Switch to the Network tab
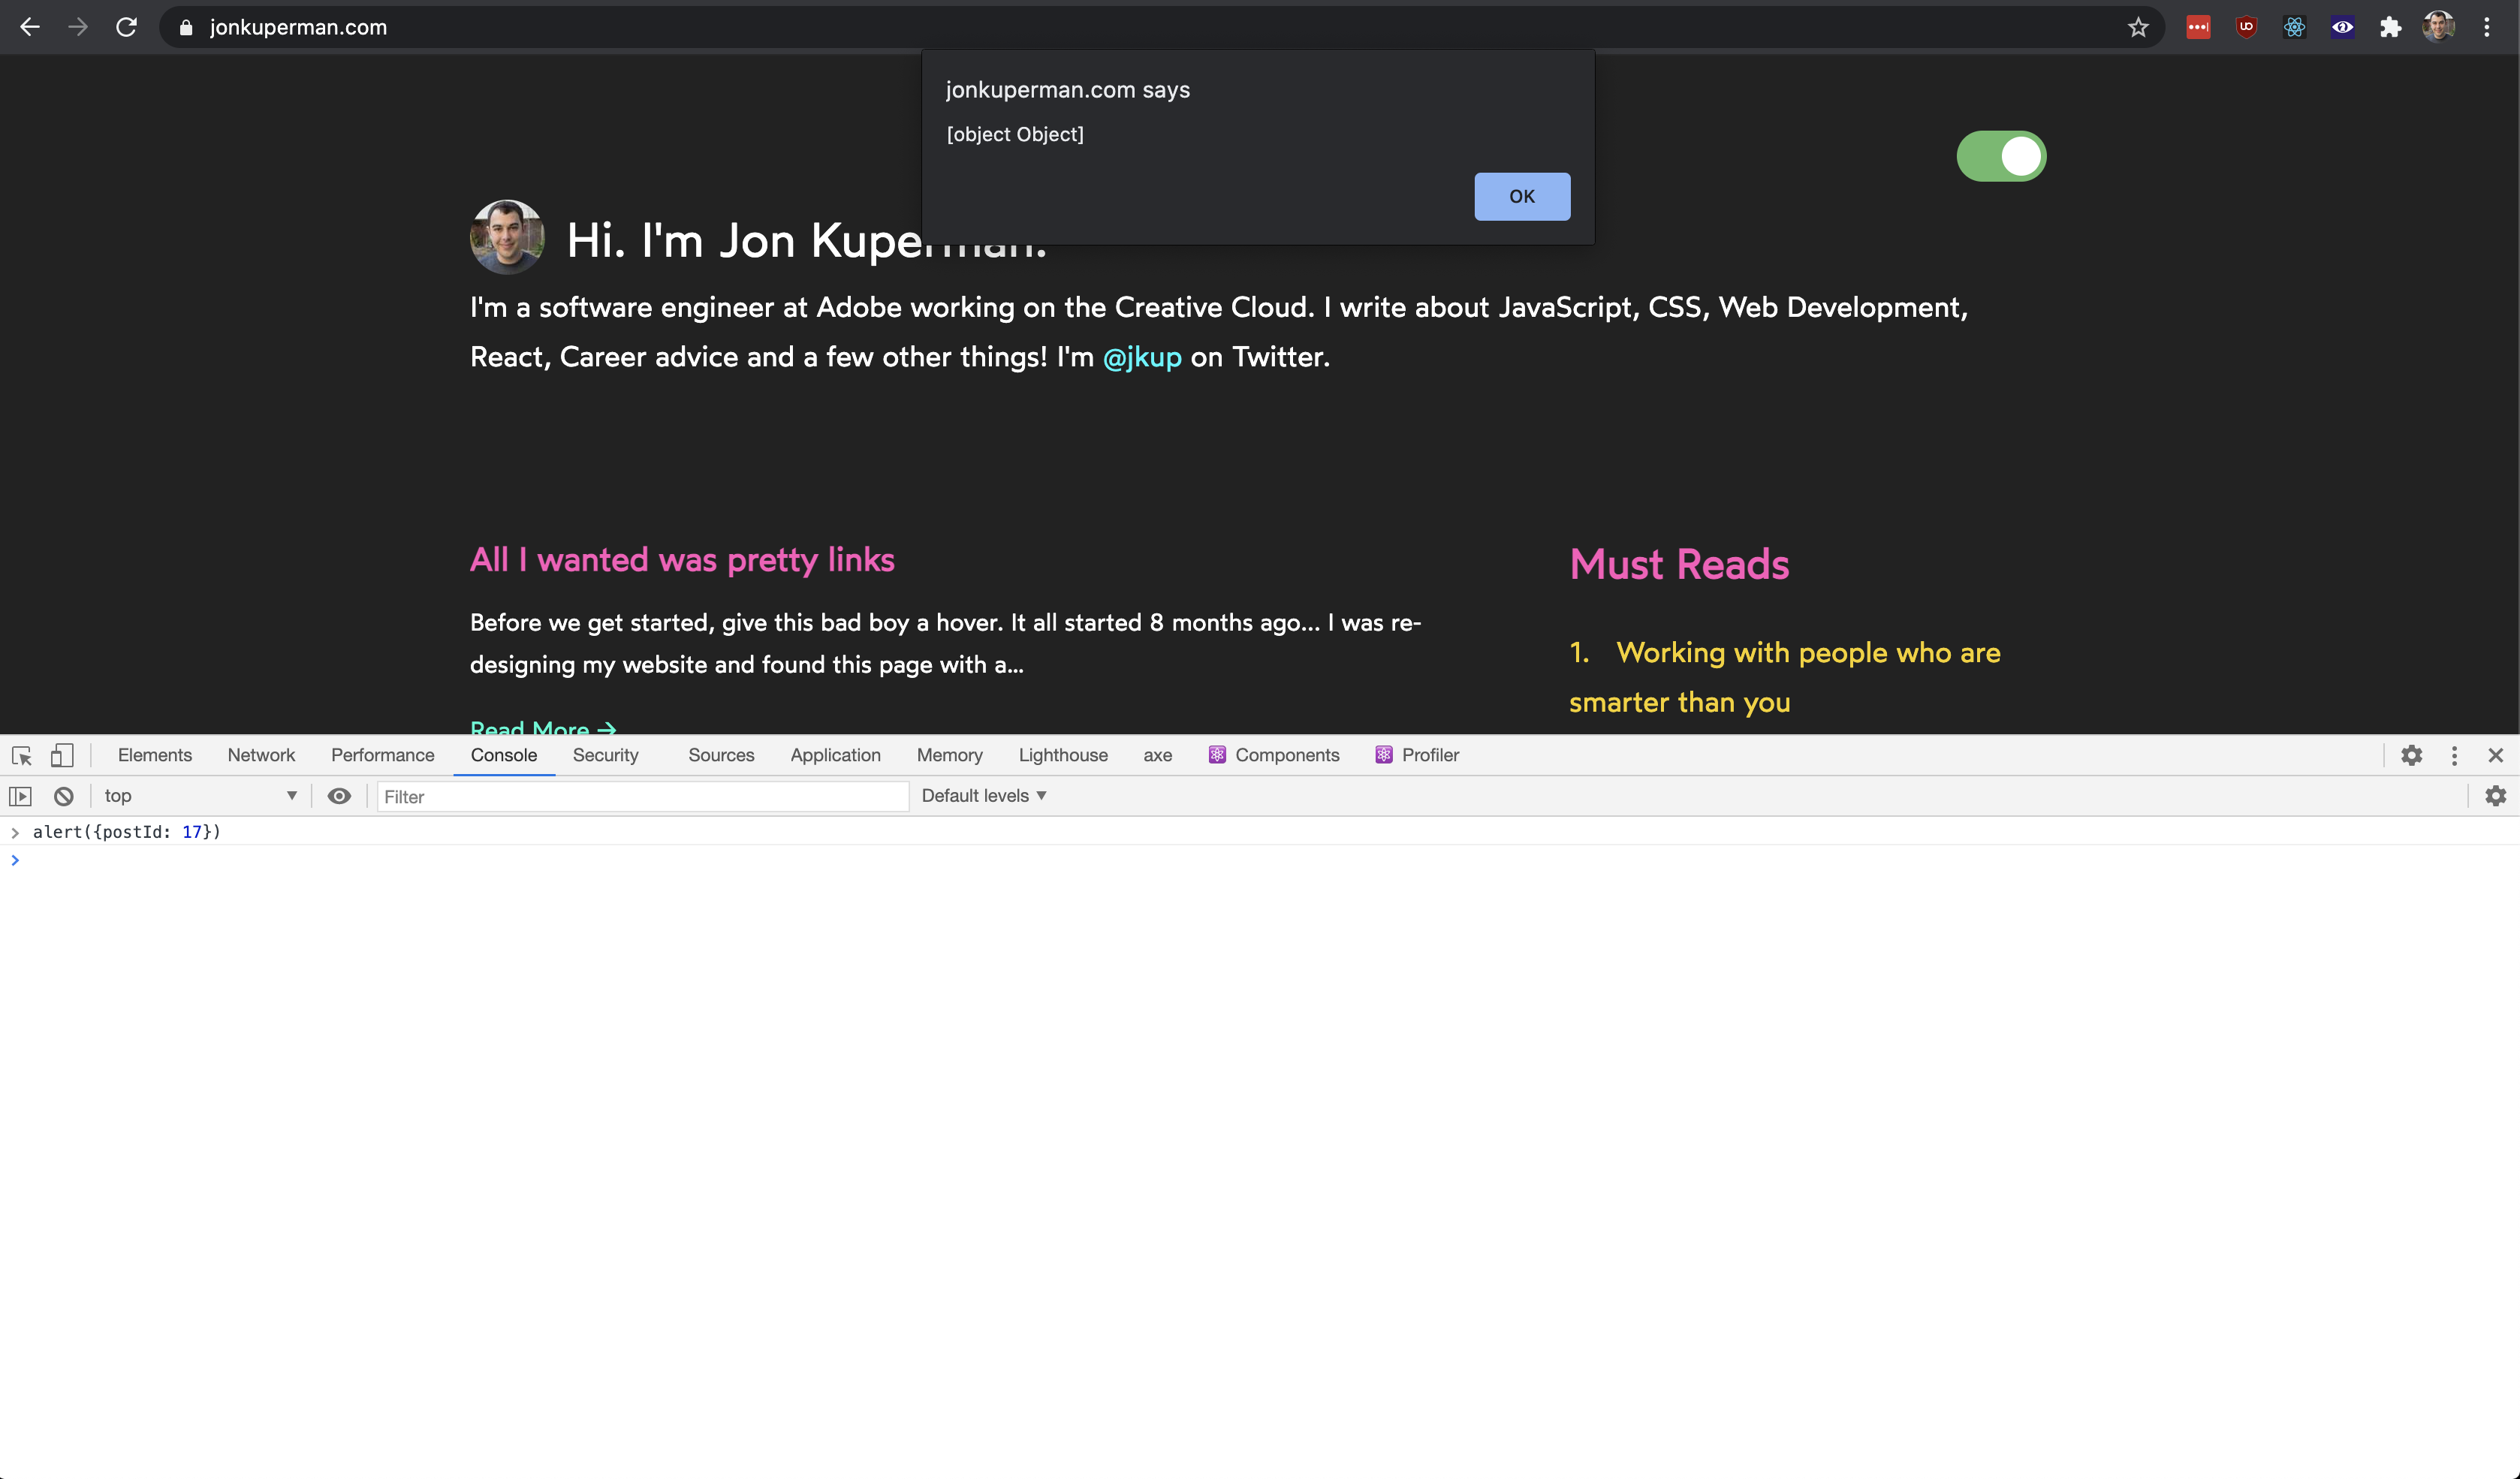2520x1479 pixels. pos(261,755)
